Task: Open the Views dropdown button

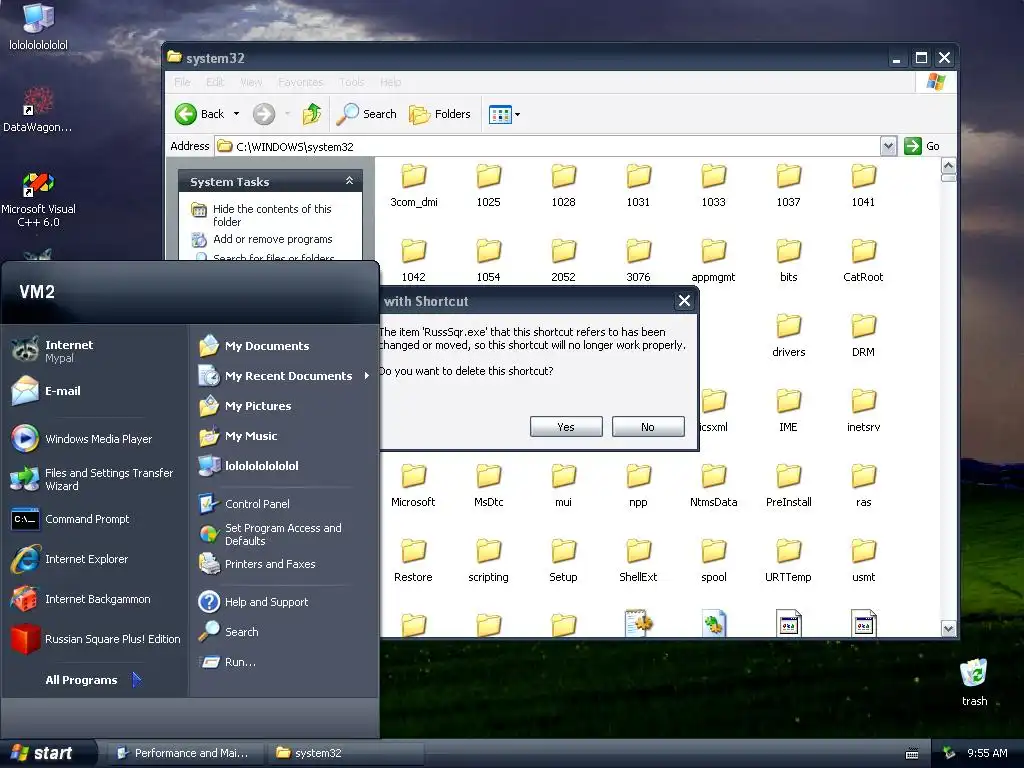Action: (504, 114)
